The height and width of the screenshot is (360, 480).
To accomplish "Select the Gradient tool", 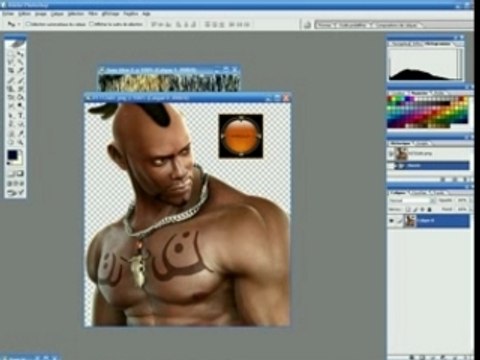I will click(x=20, y=97).
